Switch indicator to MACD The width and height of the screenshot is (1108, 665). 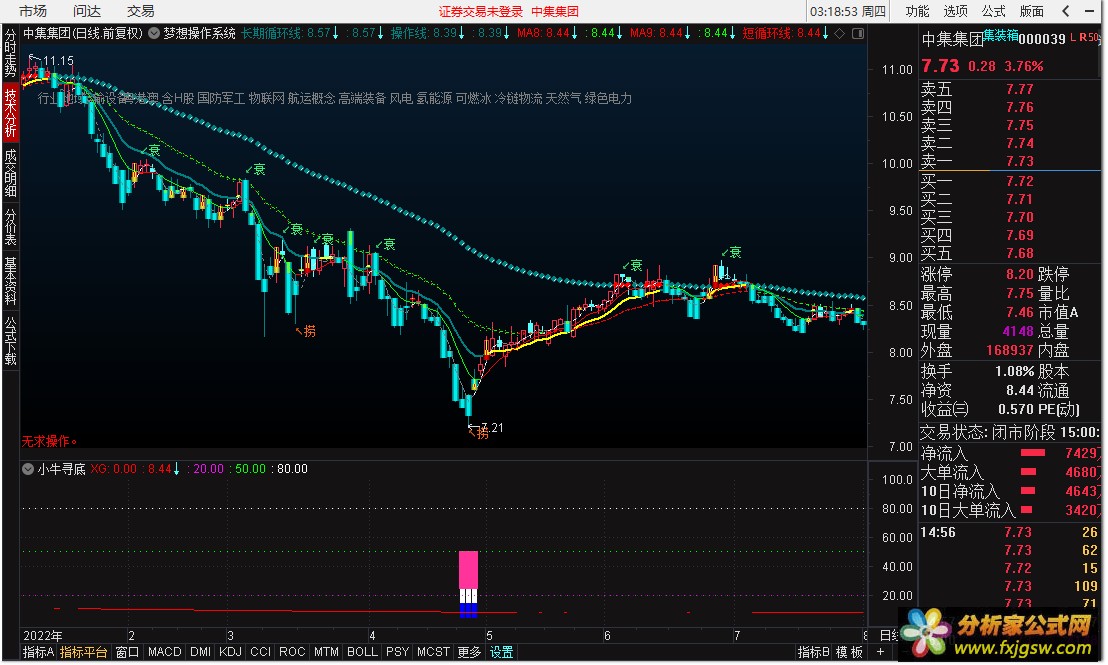pyautogui.click(x=165, y=652)
